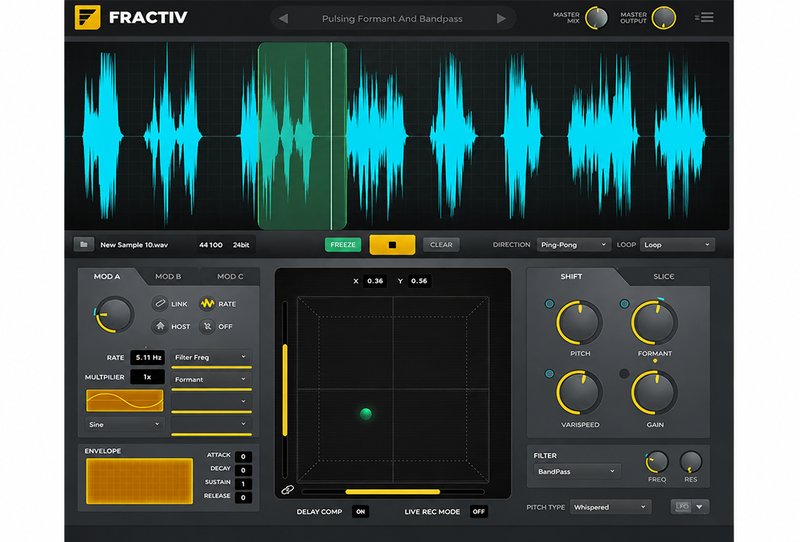Image resolution: width=800 pixels, height=542 pixels.
Task: Click the horizontal XY pad slider
Action: coord(392,491)
